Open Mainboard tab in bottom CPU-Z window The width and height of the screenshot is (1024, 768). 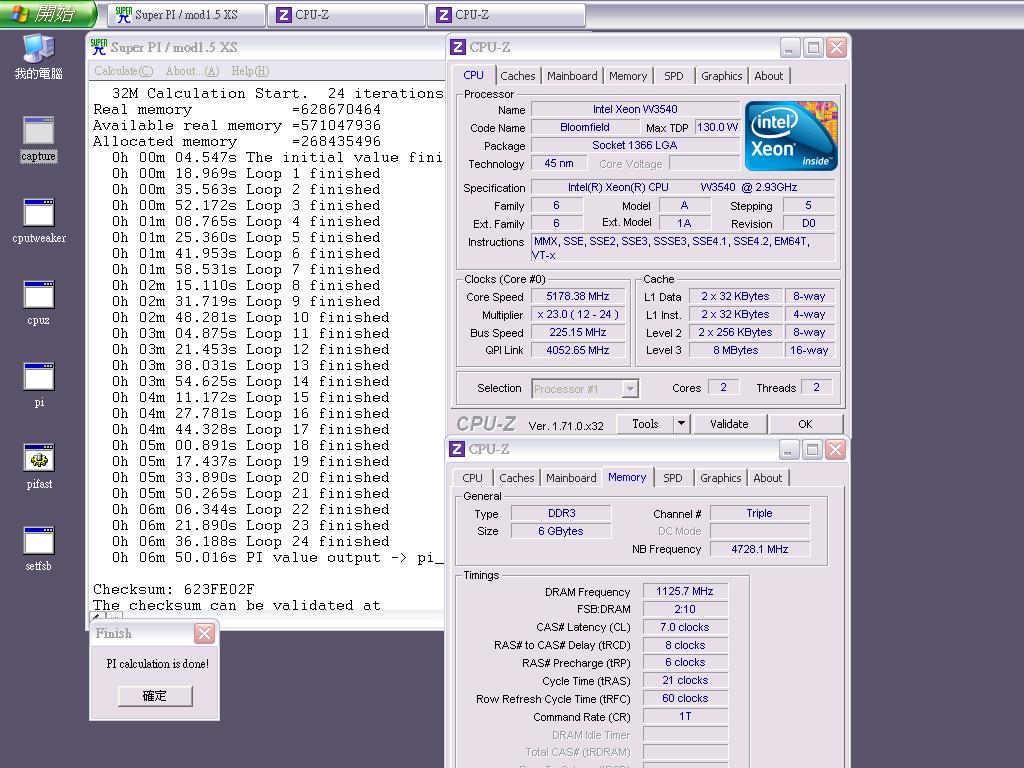click(x=571, y=477)
